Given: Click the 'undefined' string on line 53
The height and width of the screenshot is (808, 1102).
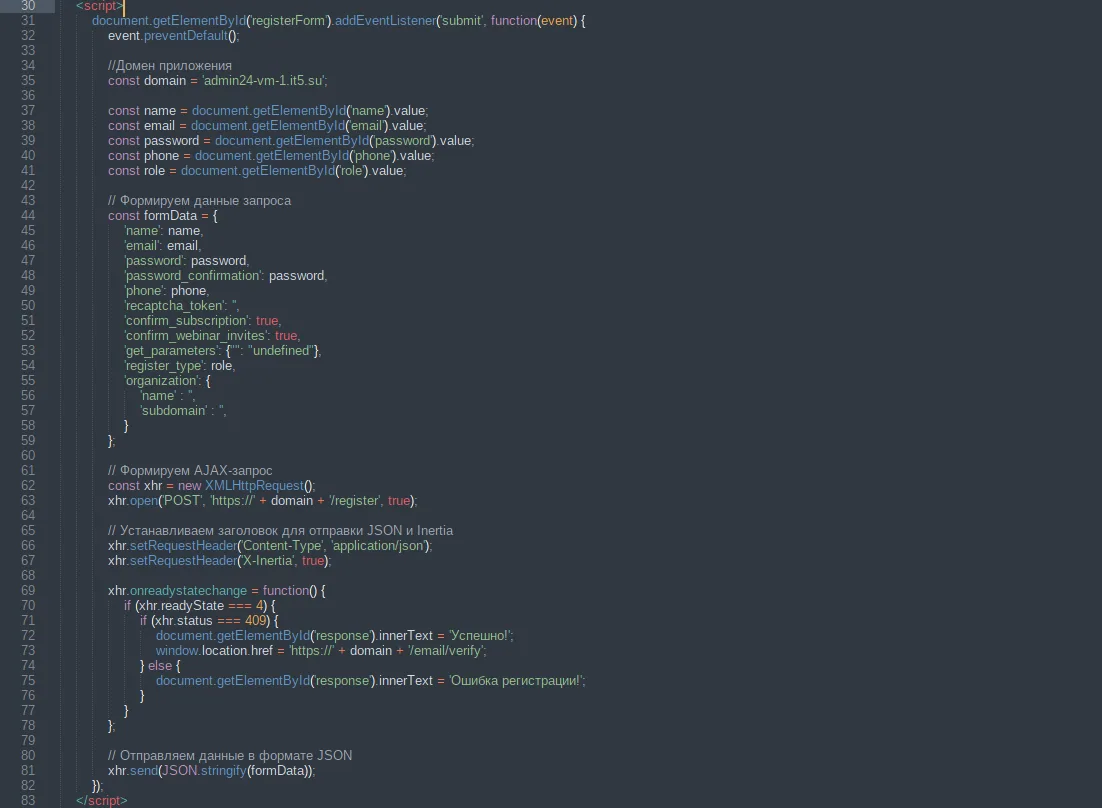Looking at the screenshot, I should pos(281,351).
